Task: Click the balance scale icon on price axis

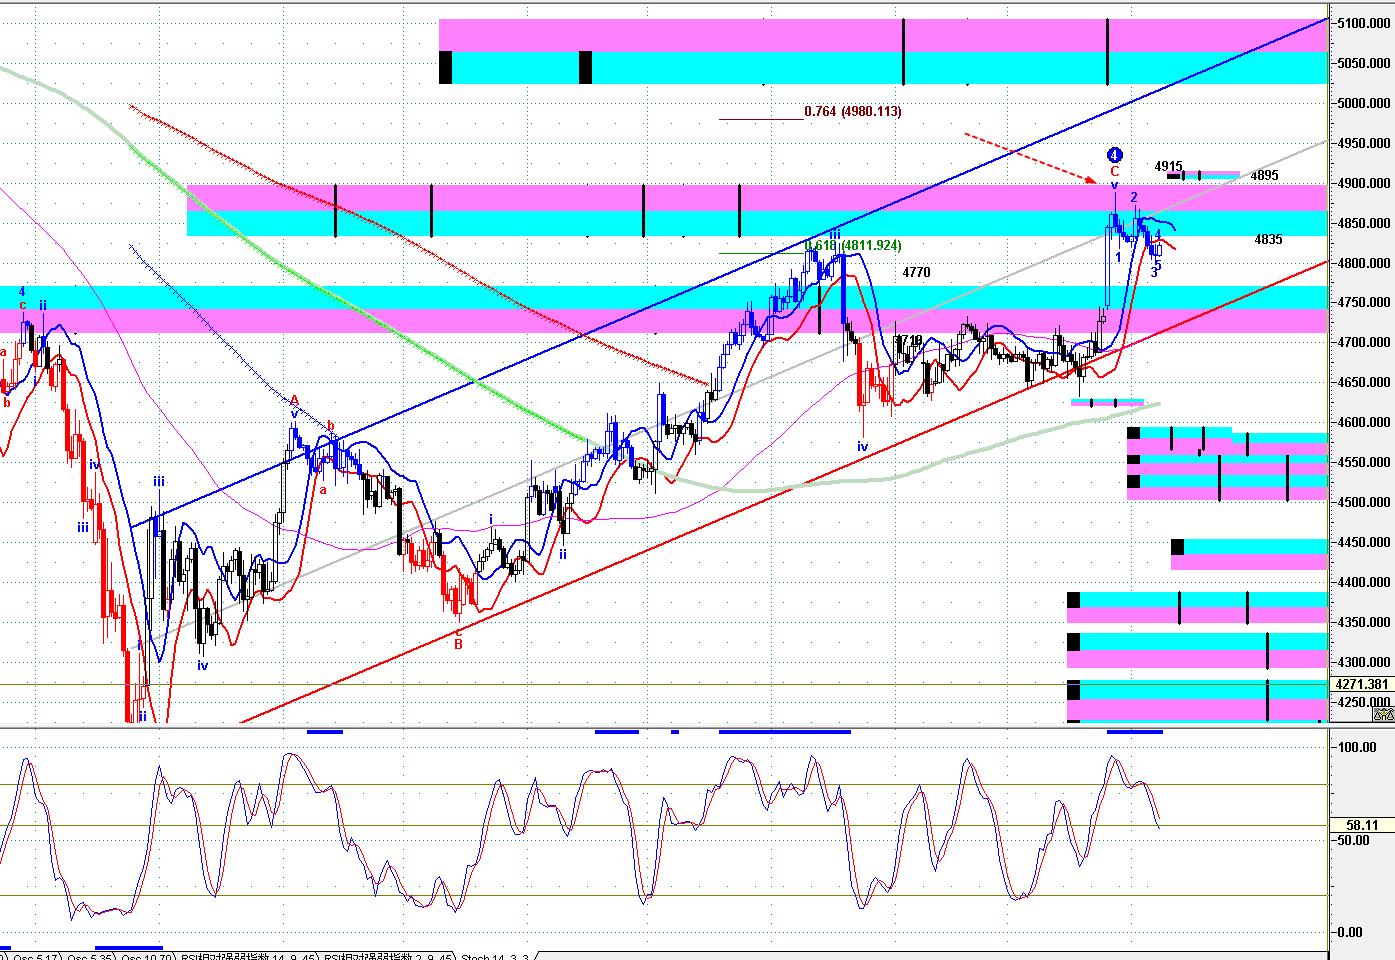Action: [x=1383, y=714]
